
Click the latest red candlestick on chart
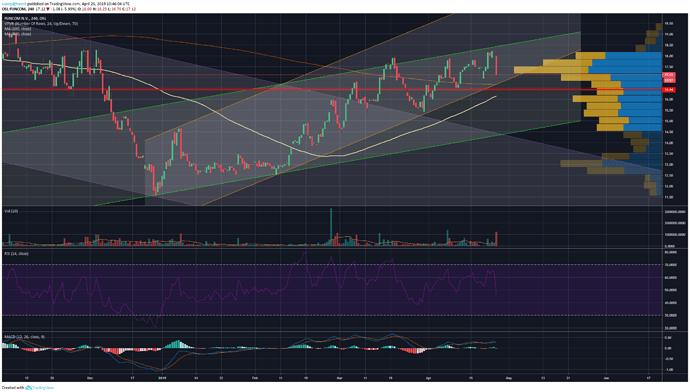point(496,65)
